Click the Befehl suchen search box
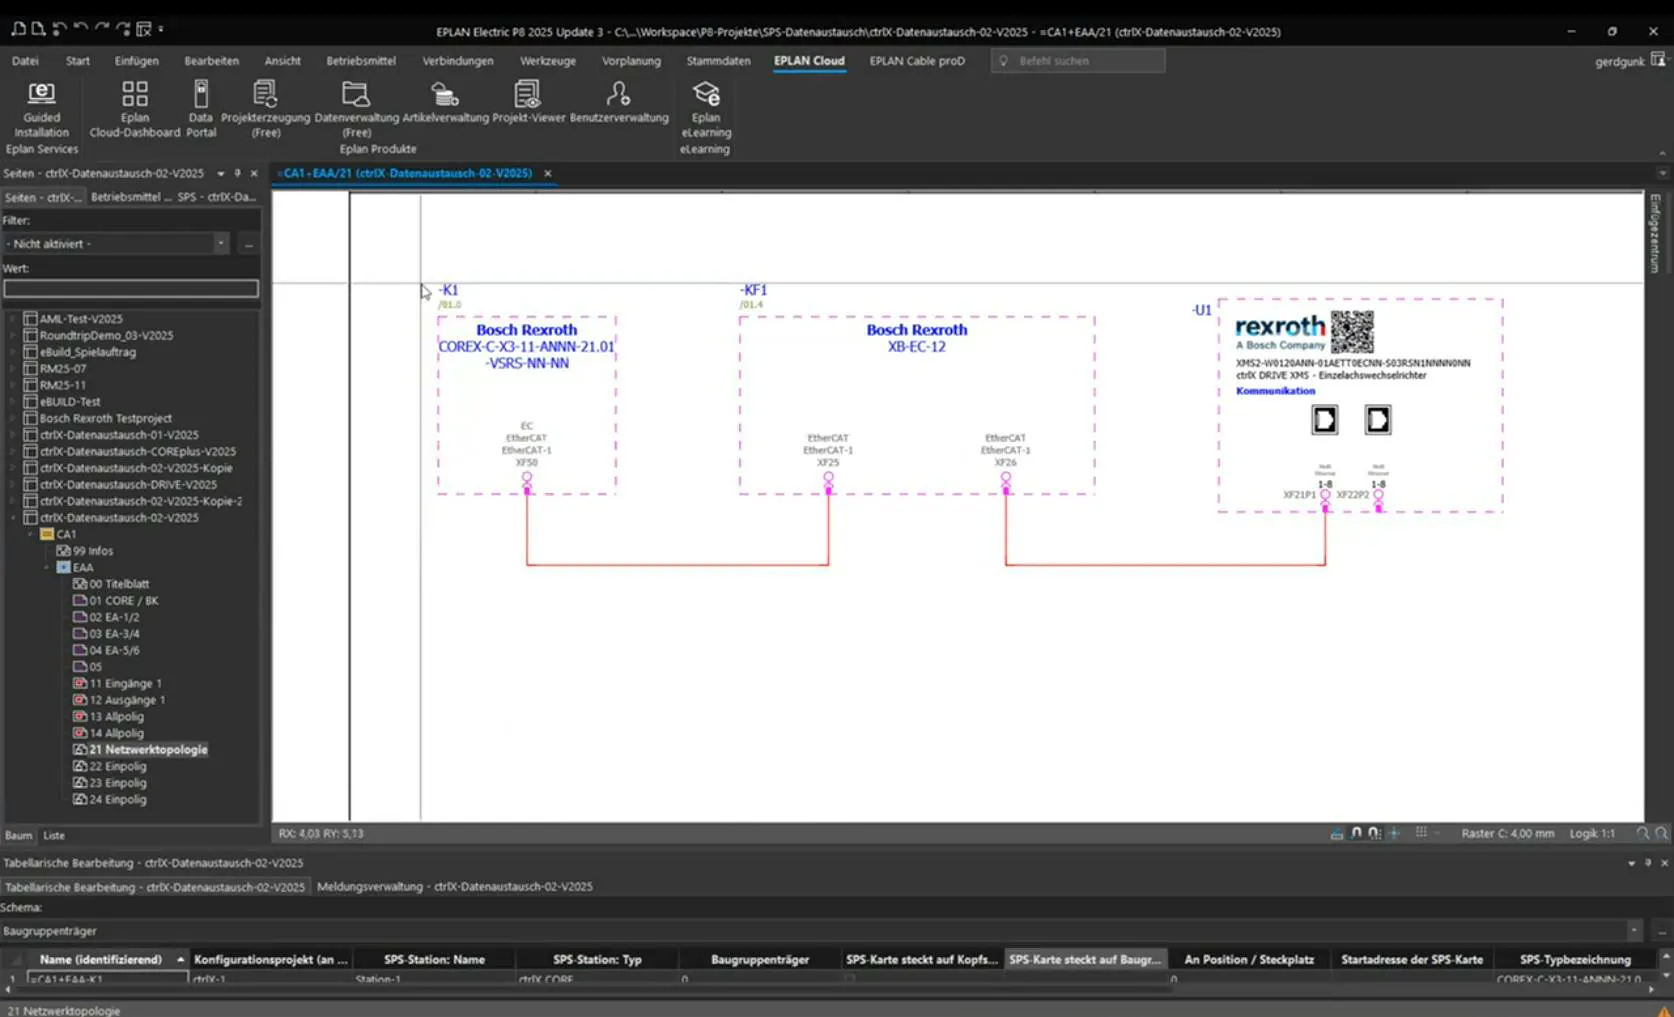Viewport: 1674px width, 1017px height. (x=1078, y=61)
